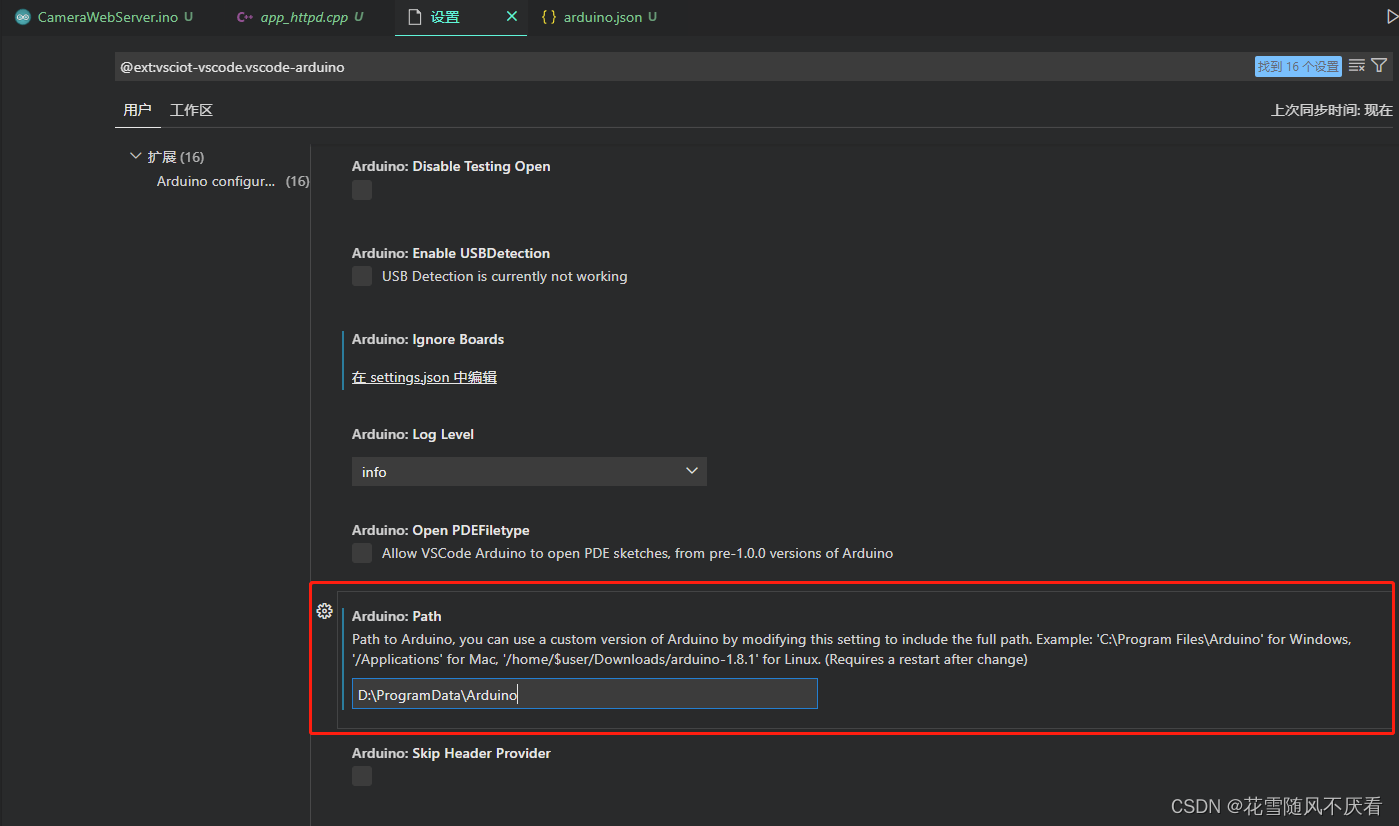Image resolution: width=1399 pixels, height=826 pixels.
Task: Collapse the 扩展 (16) tree group
Action: click(136, 156)
